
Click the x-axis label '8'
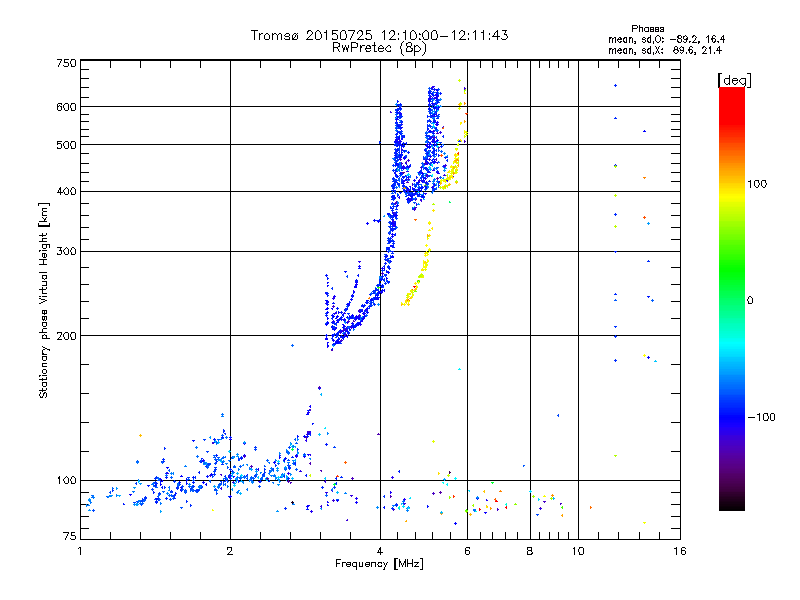pos(530,551)
